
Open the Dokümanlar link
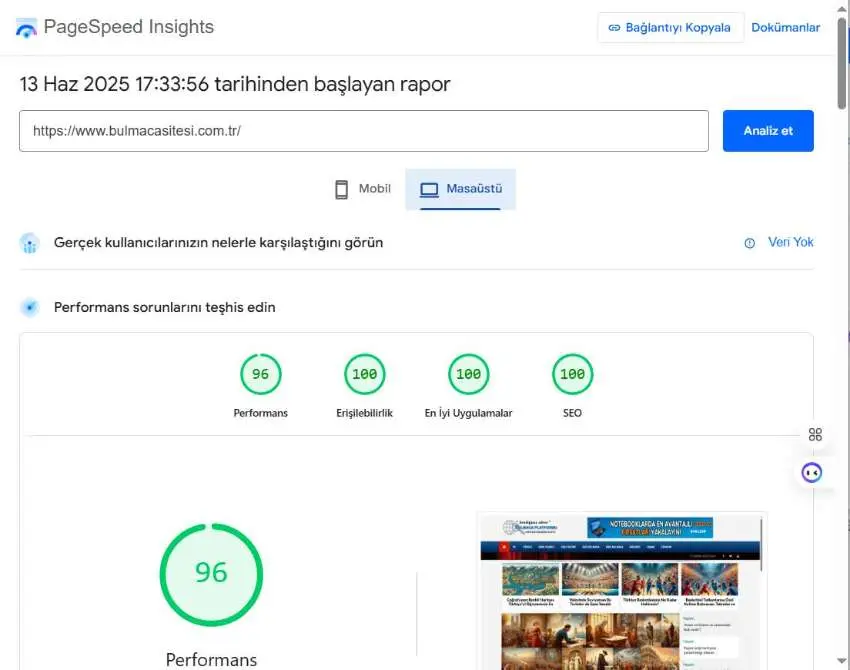click(x=786, y=27)
